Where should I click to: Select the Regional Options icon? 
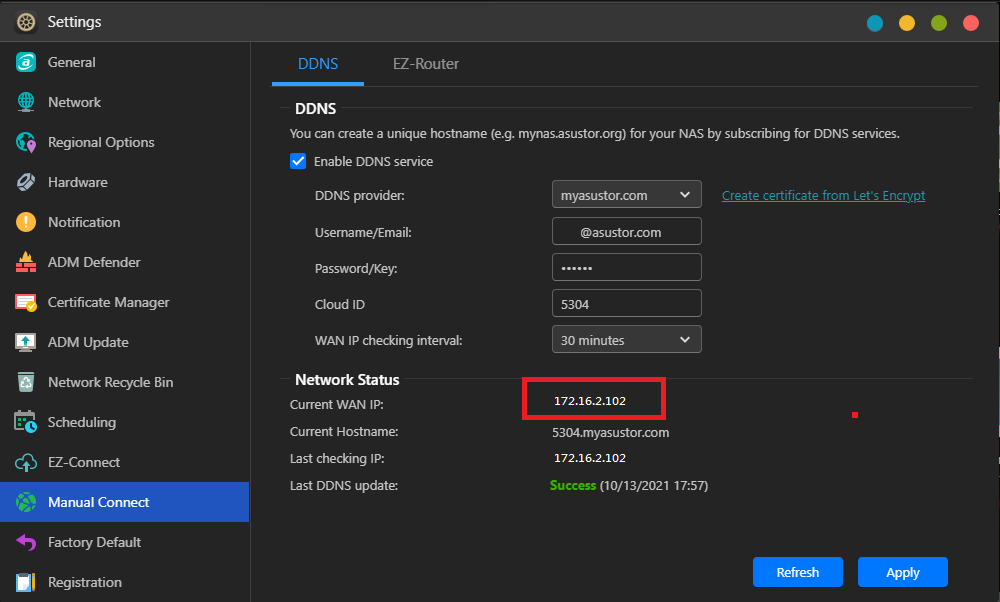pos(26,142)
